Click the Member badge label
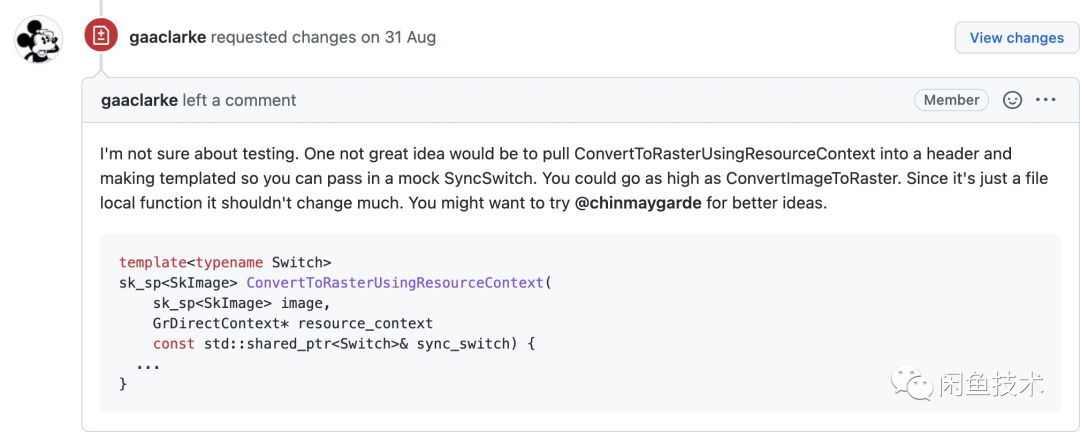 point(951,100)
